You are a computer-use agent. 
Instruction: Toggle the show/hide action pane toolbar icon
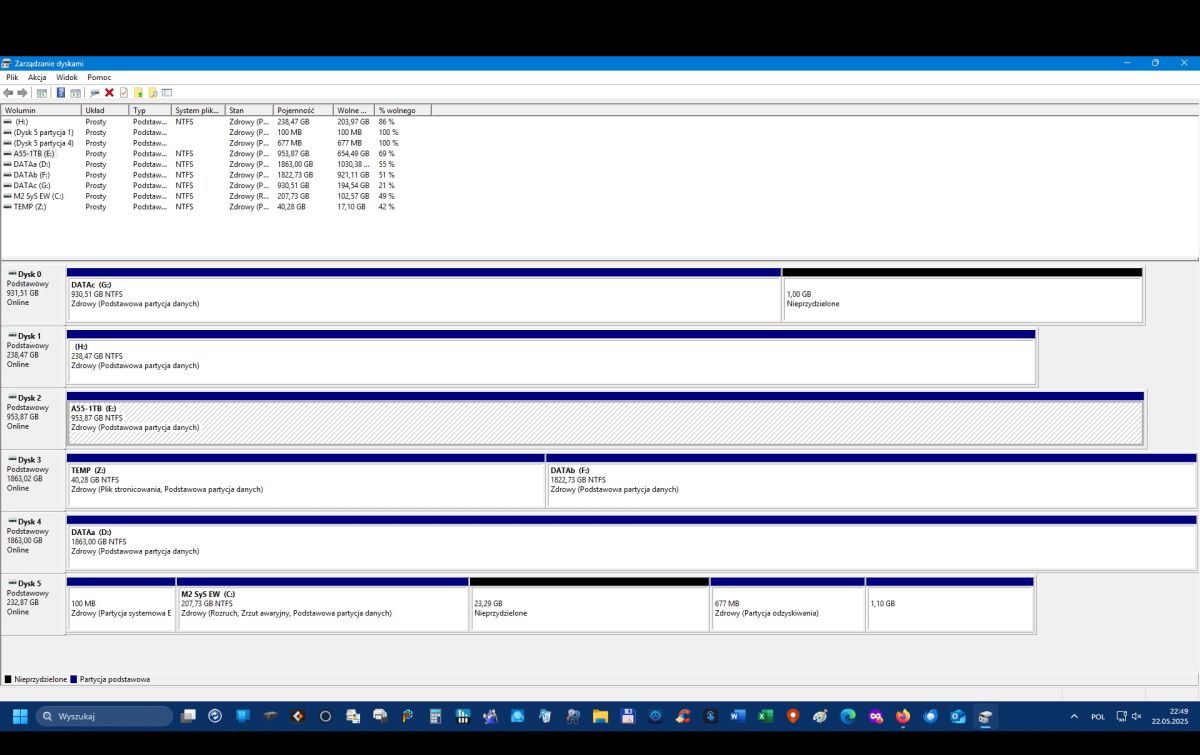tap(75, 93)
